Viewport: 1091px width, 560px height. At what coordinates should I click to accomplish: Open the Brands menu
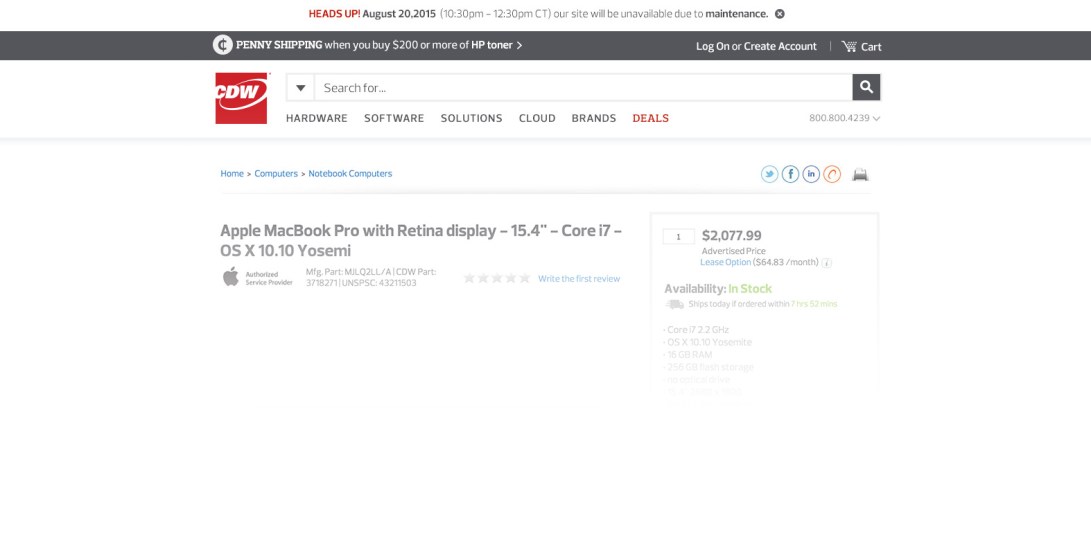594,118
